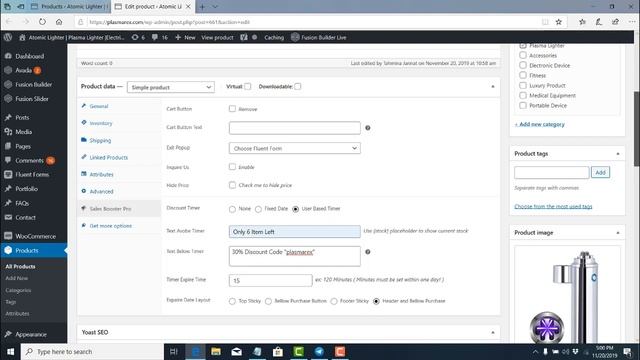This screenshot has width=640, height=360.
Task: Click the Timer Expire Time field
Action: point(270,280)
